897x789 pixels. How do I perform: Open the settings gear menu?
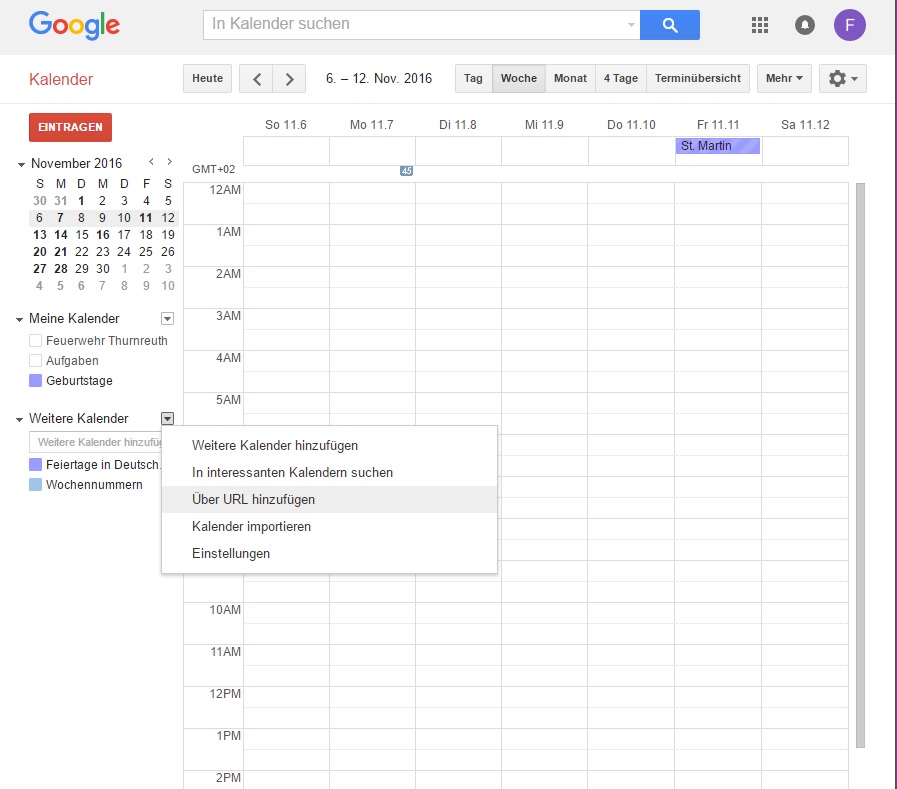pyautogui.click(x=842, y=79)
